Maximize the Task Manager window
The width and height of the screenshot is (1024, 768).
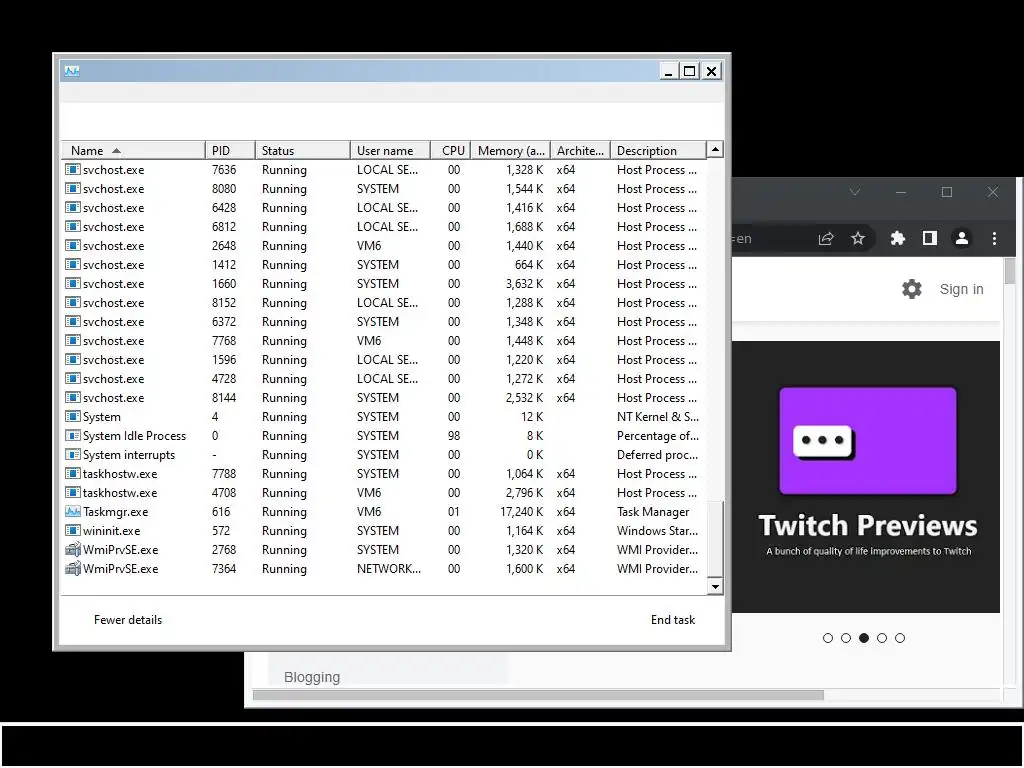(x=690, y=71)
